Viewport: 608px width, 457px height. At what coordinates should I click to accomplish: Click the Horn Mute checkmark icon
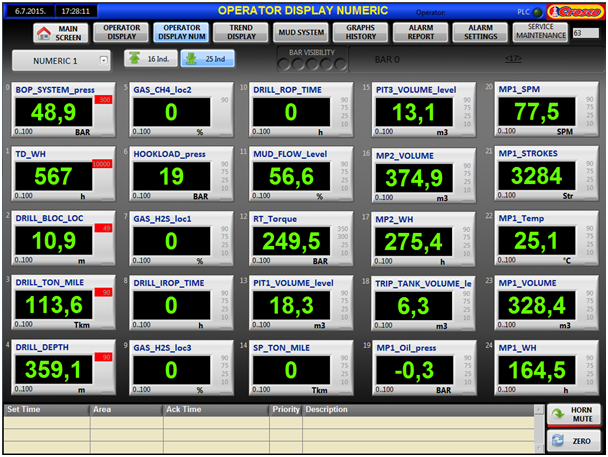pos(557,413)
